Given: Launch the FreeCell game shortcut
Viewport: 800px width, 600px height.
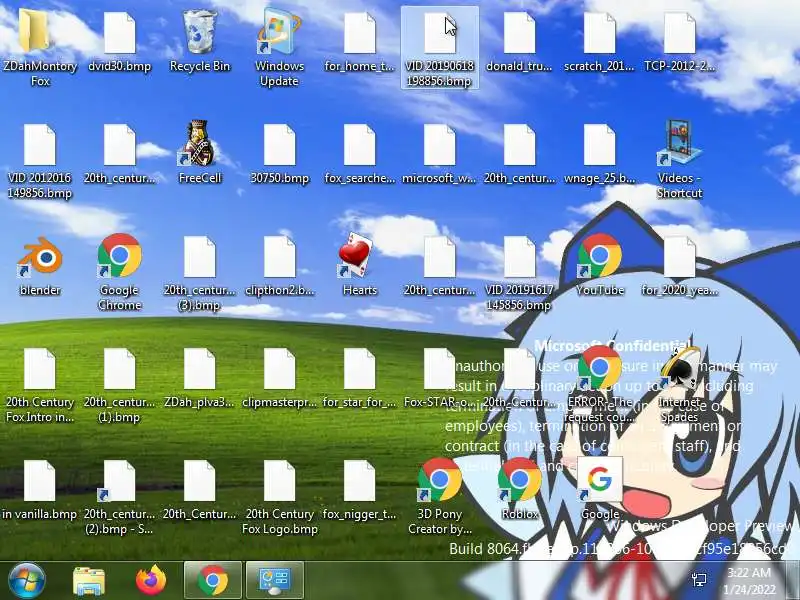Looking at the screenshot, I should click(199, 152).
